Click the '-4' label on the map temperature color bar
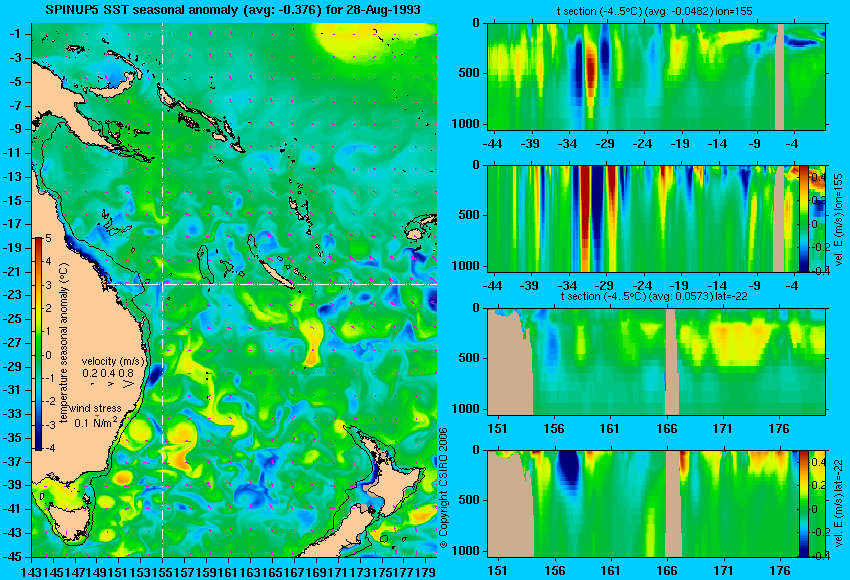The image size is (850, 580). point(49,448)
